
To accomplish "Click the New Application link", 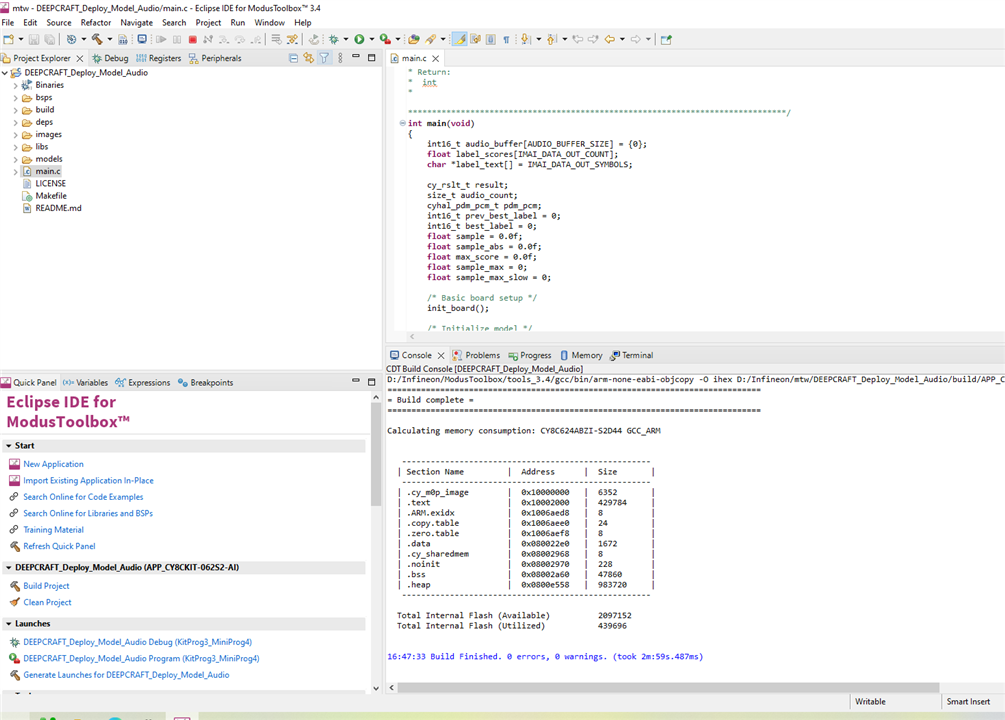I will pos(53,464).
